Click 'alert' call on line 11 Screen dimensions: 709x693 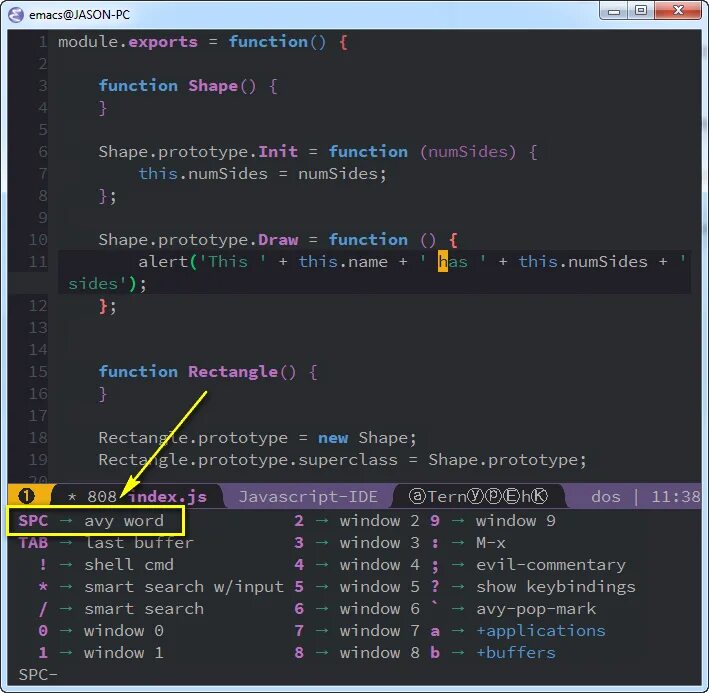pos(163,262)
